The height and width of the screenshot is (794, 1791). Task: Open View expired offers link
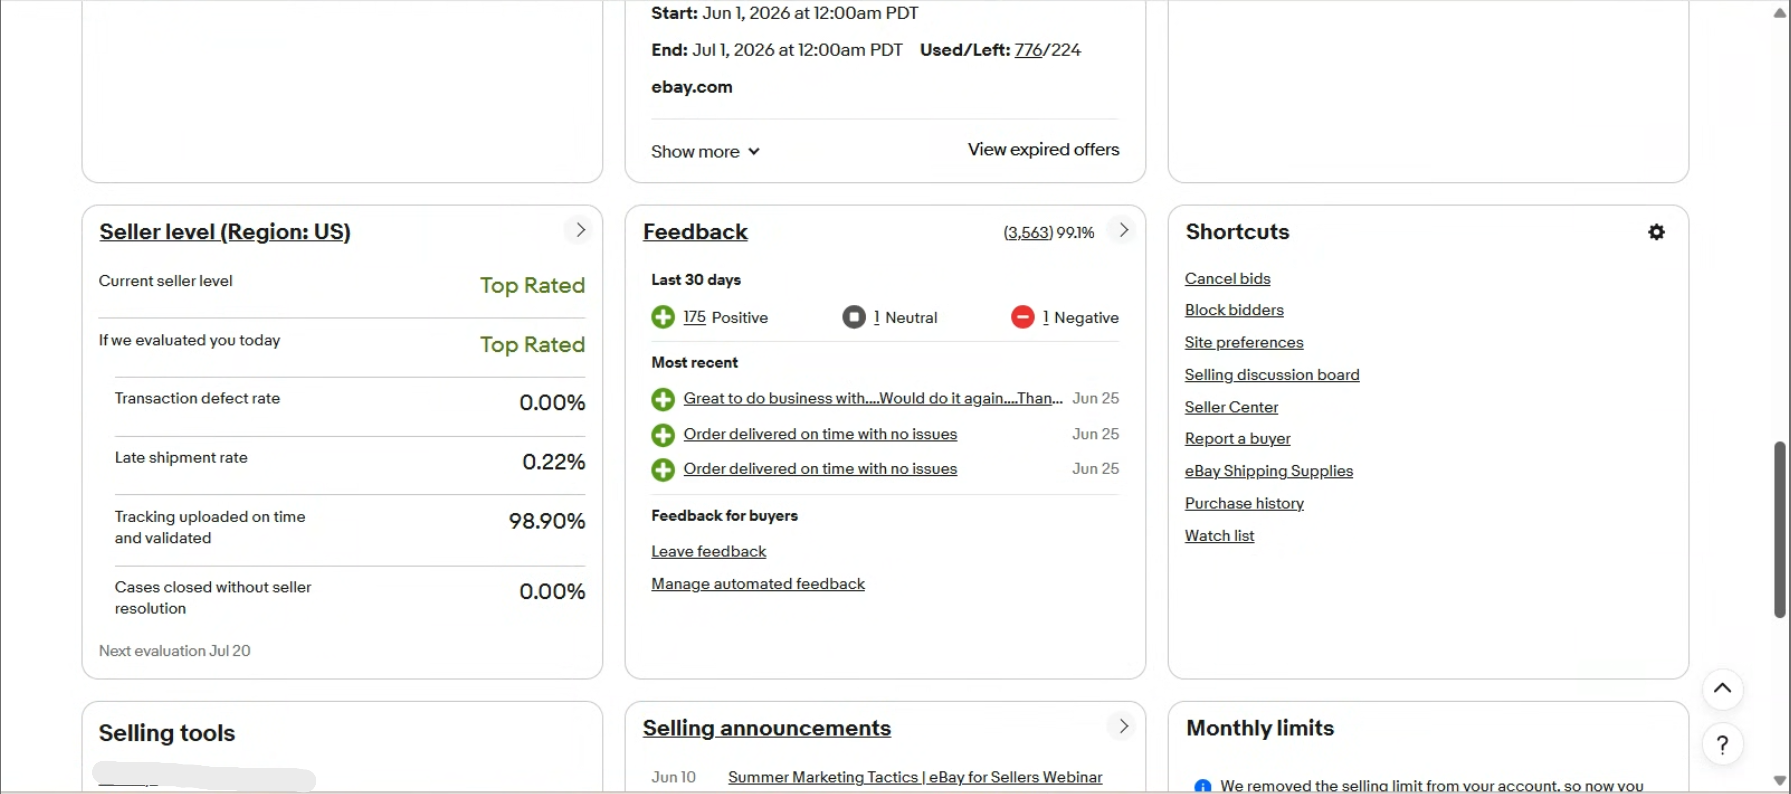coord(1043,149)
